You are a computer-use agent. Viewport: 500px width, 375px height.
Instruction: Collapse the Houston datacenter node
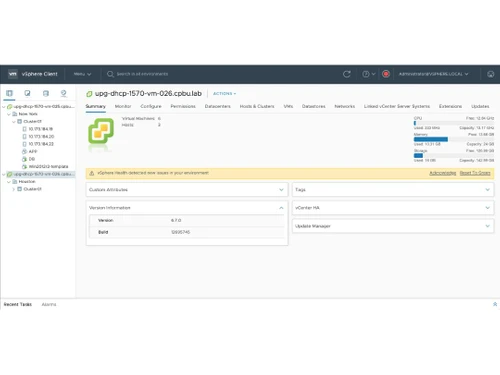coord(9,182)
